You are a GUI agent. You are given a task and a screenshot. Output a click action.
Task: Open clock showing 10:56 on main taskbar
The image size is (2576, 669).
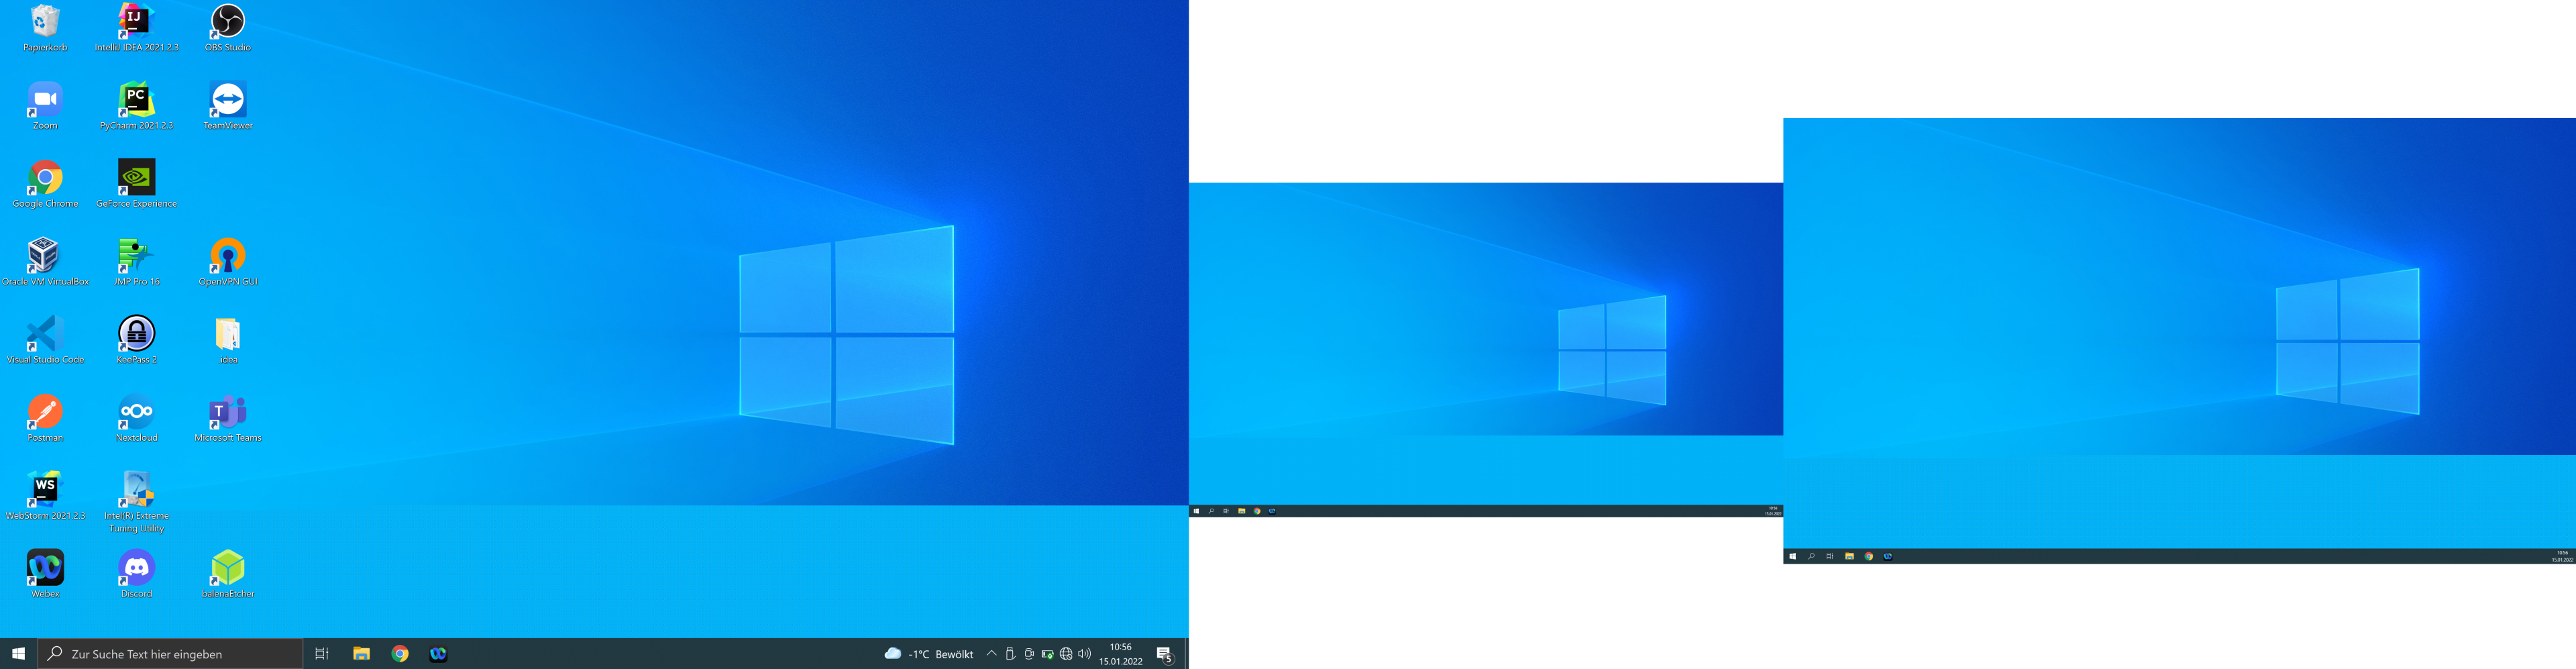coord(1120,653)
